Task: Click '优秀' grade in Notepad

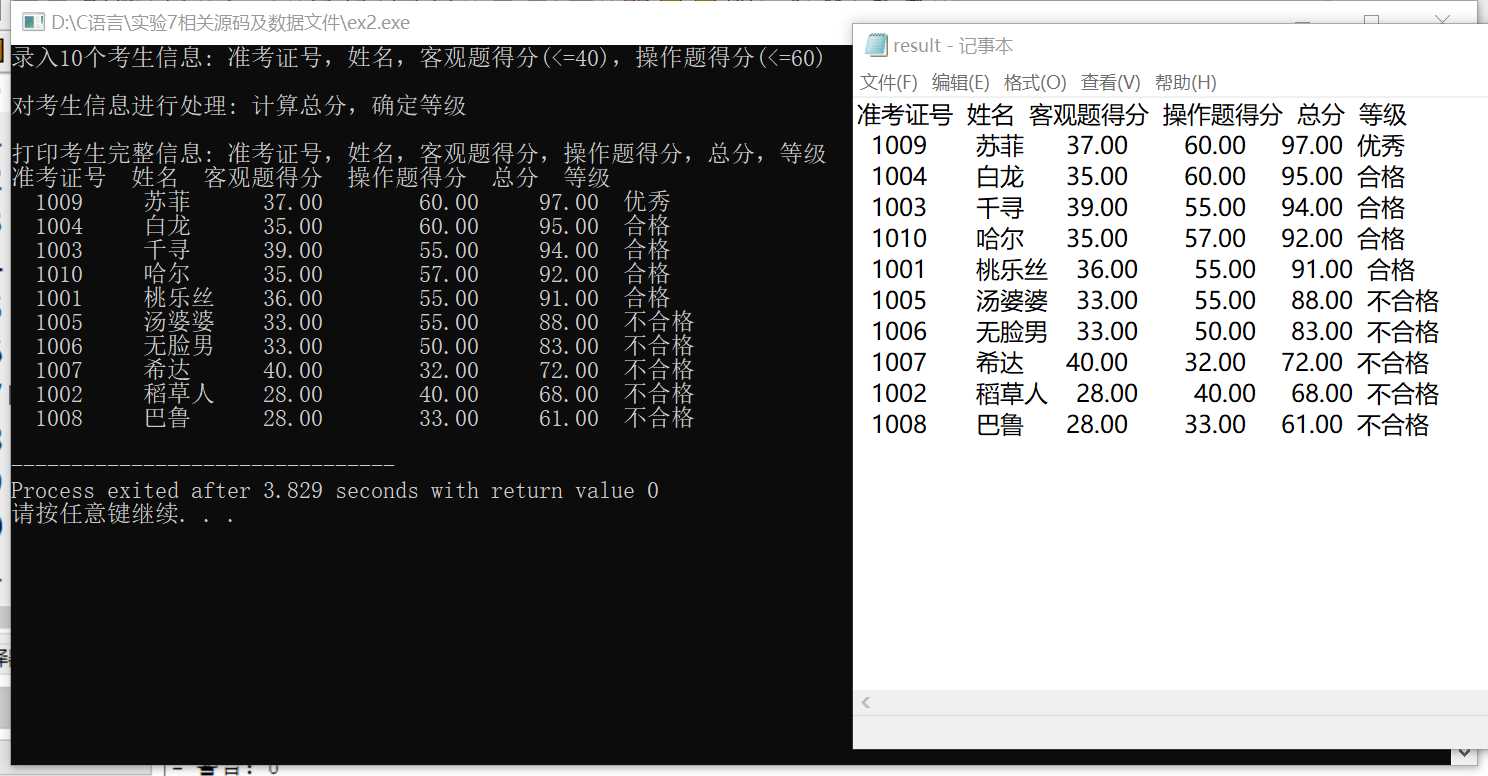Action: click(1381, 146)
